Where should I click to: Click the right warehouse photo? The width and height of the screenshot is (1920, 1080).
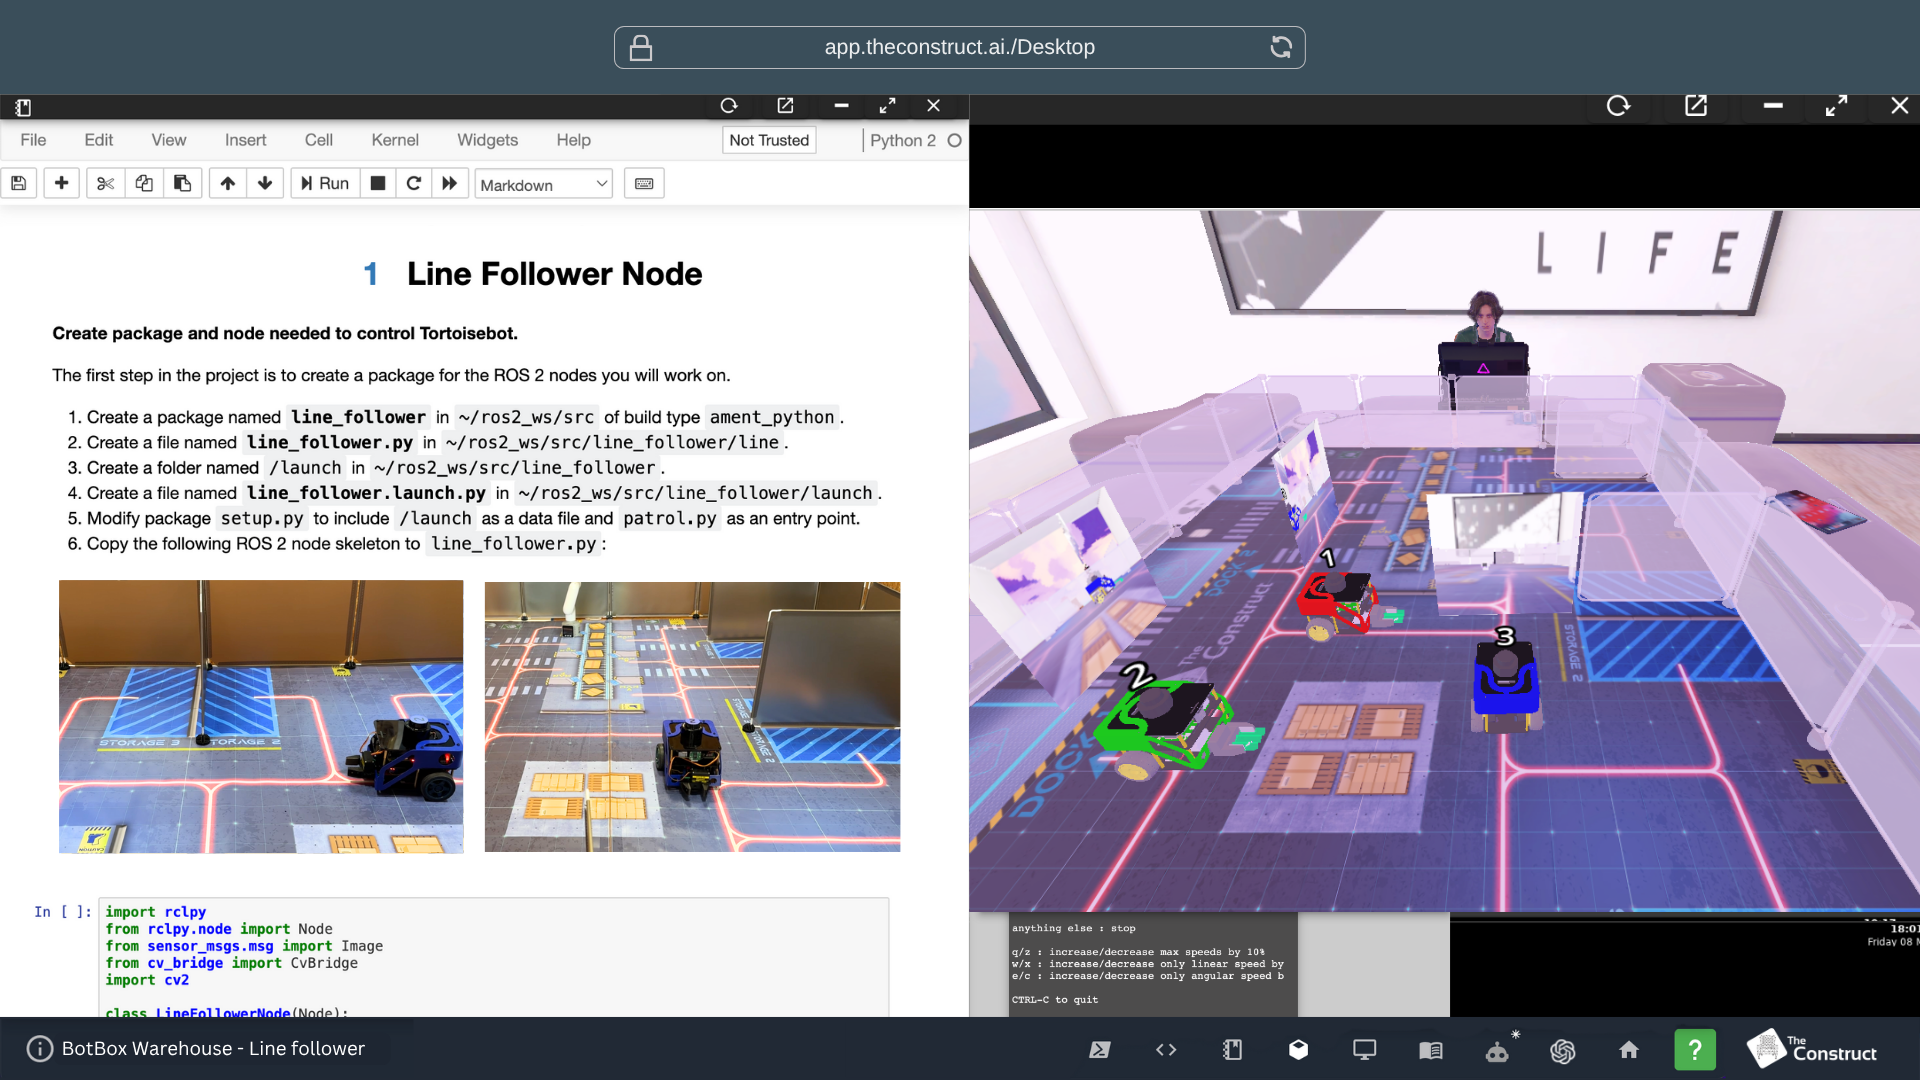pos(692,716)
